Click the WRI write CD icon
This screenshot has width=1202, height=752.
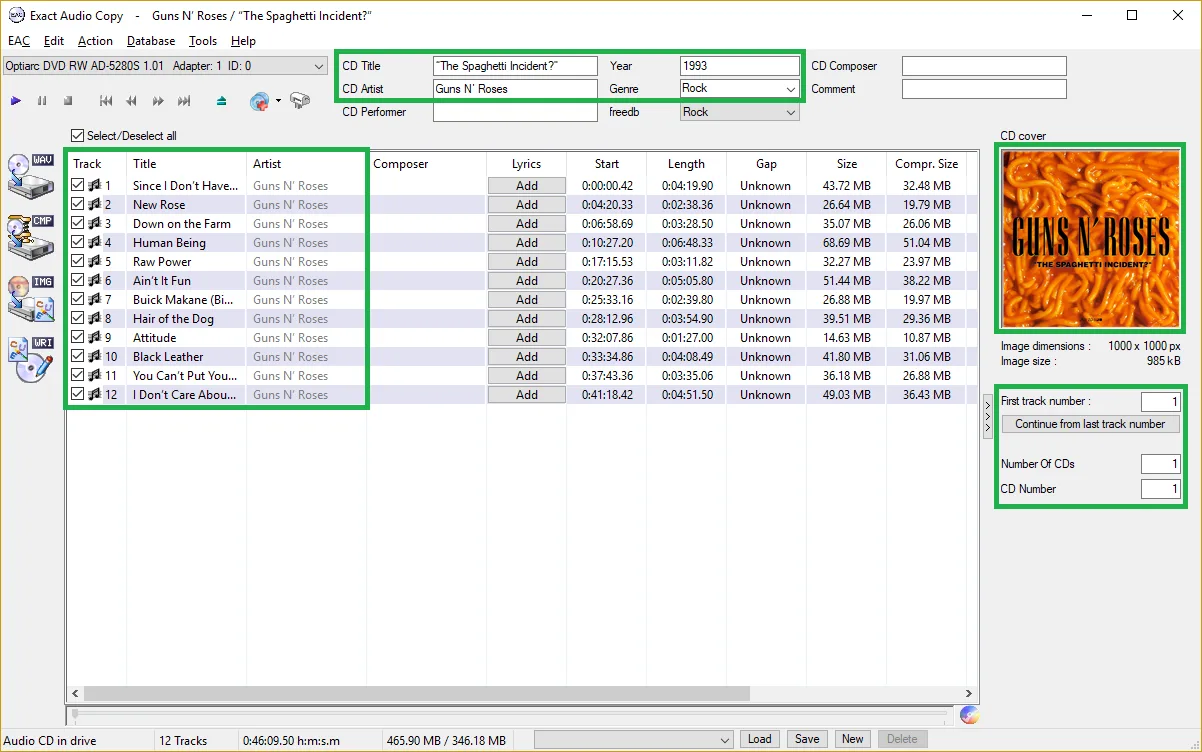(x=30, y=359)
